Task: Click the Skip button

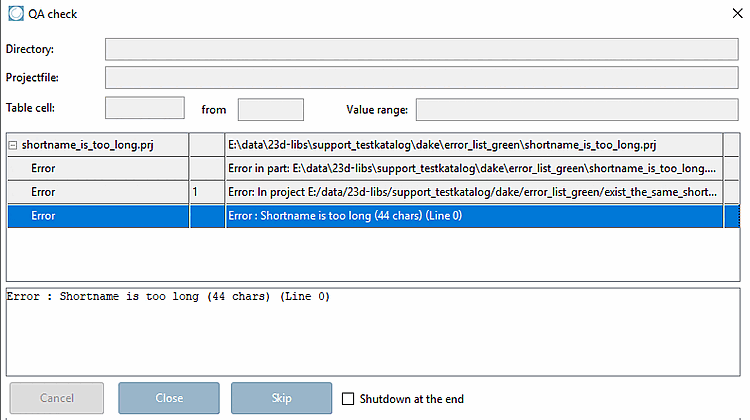Action: coord(281,398)
